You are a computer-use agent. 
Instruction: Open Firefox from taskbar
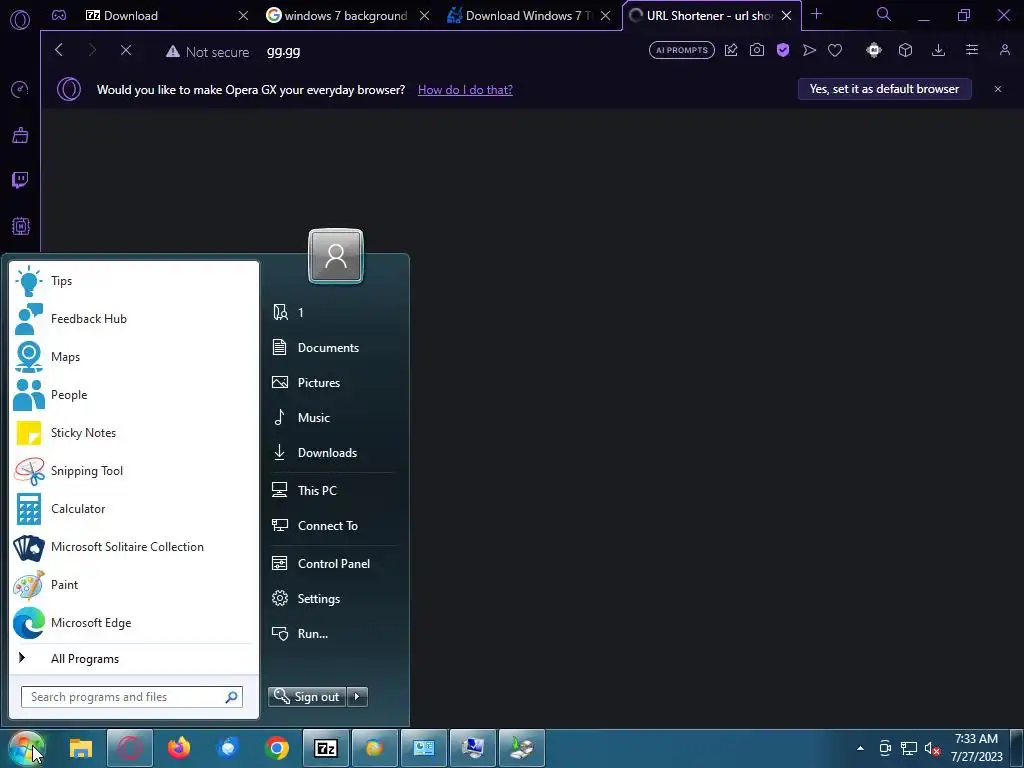pyautogui.click(x=178, y=748)
